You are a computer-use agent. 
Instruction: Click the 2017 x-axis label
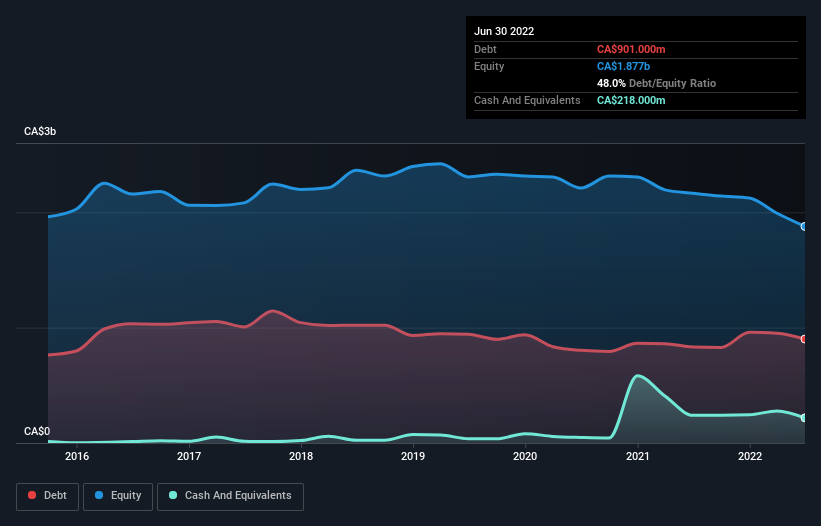click(189, 456)
